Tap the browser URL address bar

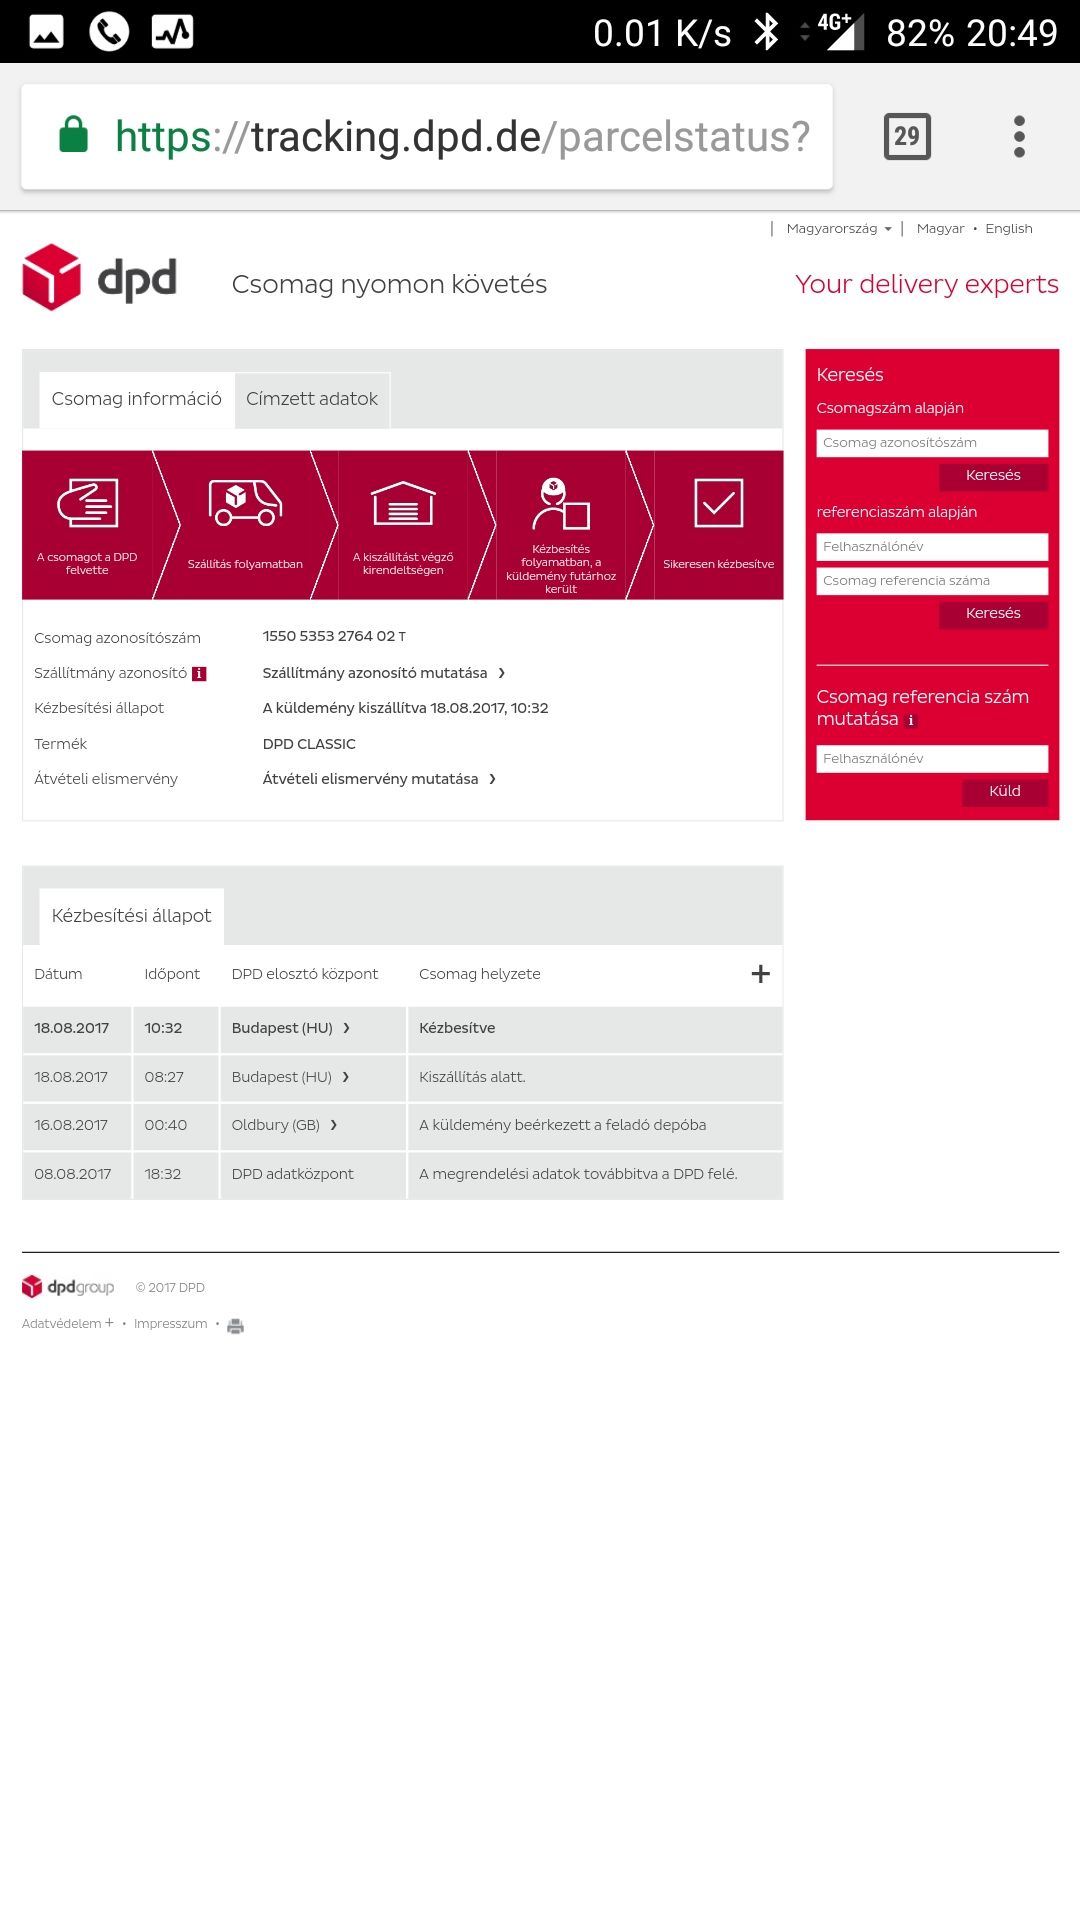coord(427,137)
